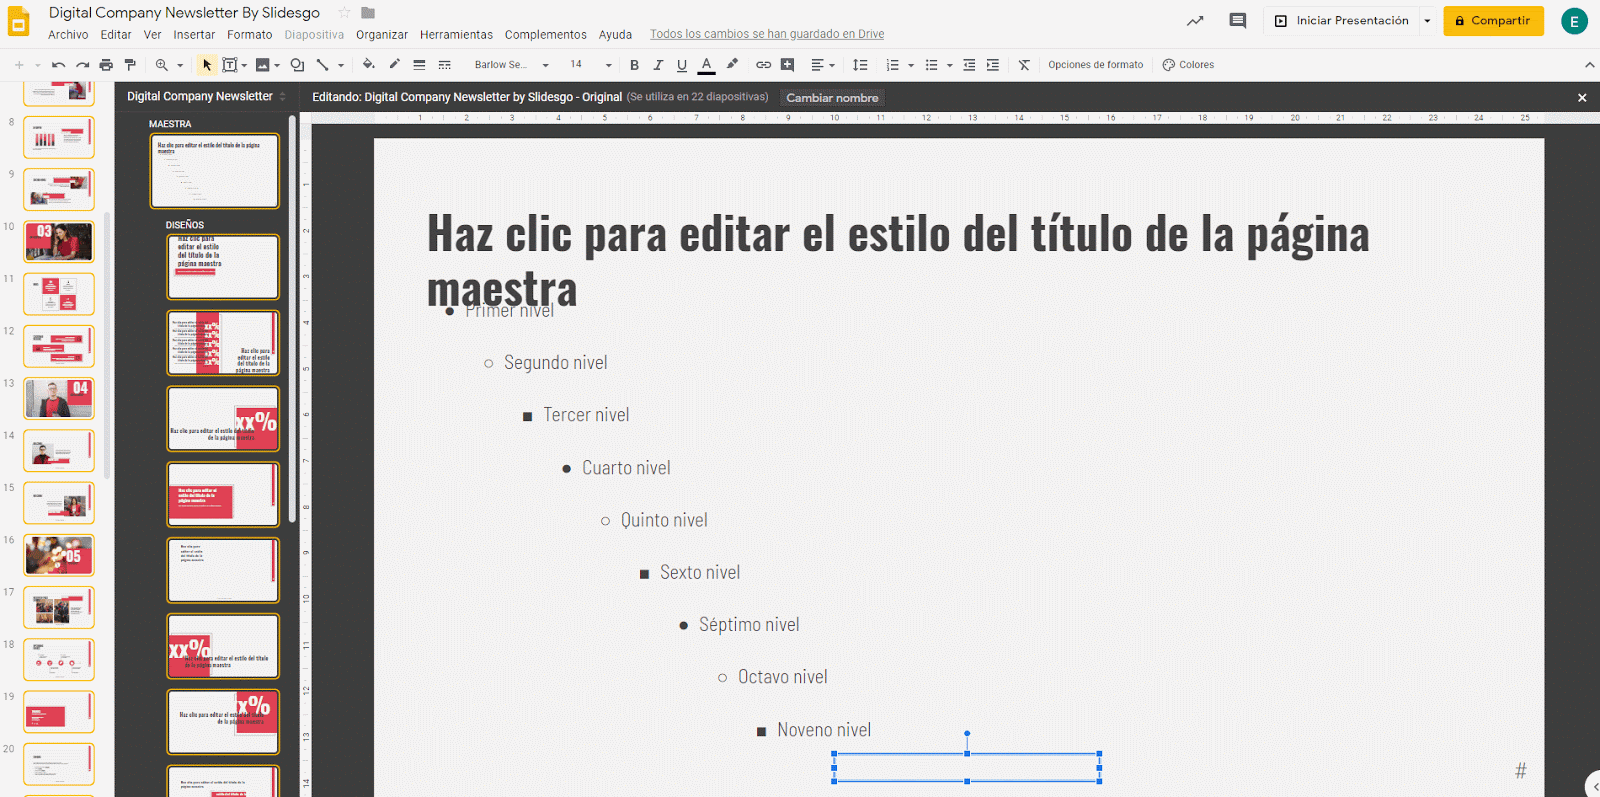
Task: Click the Clear formatting icon
Action: [1024, 65]
